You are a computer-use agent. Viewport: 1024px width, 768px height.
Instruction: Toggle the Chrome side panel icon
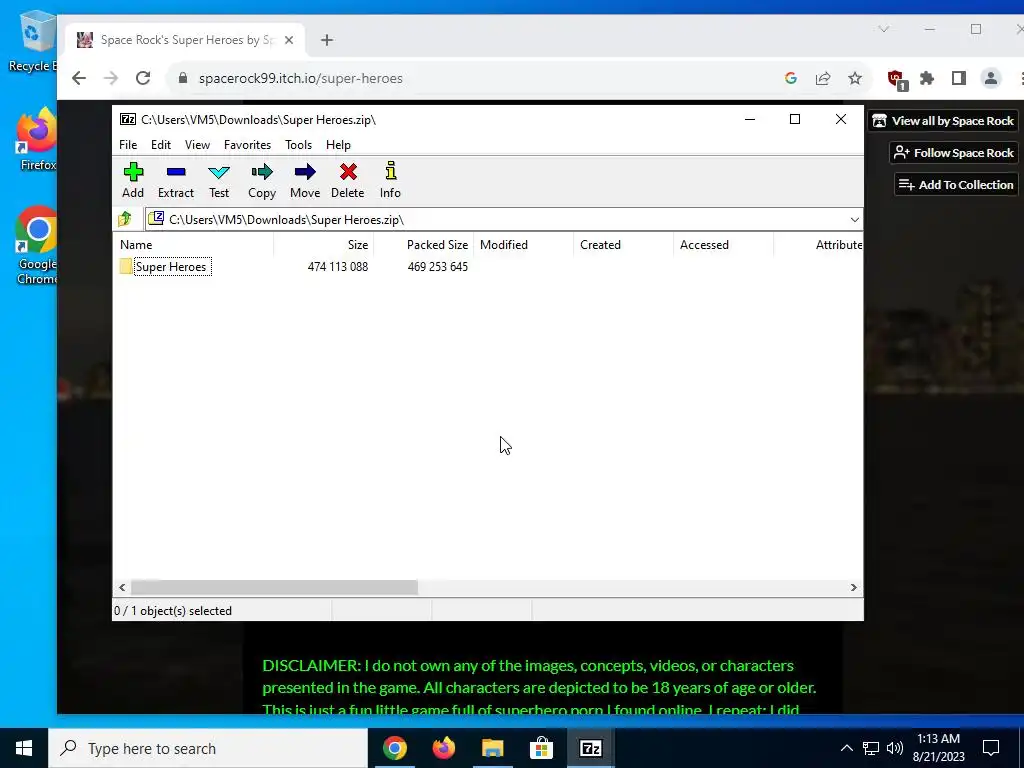click(959, 78)
